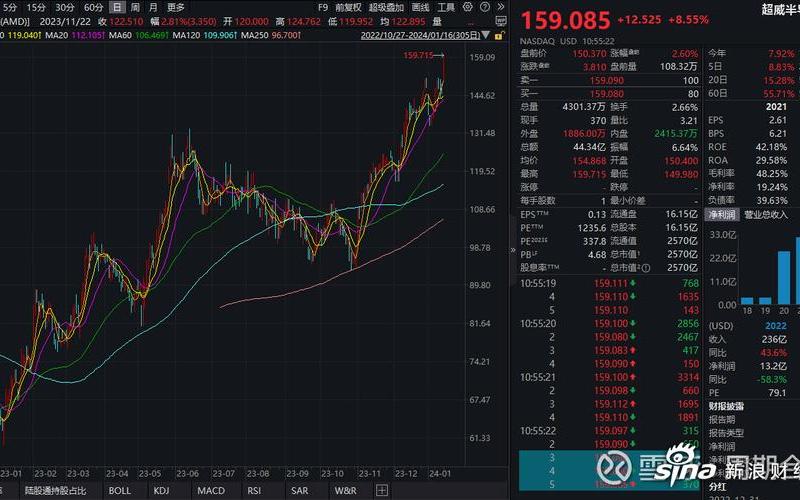Open the 更多 period dropdown
This screenshot has height=500, width=800.
(176, 7)
